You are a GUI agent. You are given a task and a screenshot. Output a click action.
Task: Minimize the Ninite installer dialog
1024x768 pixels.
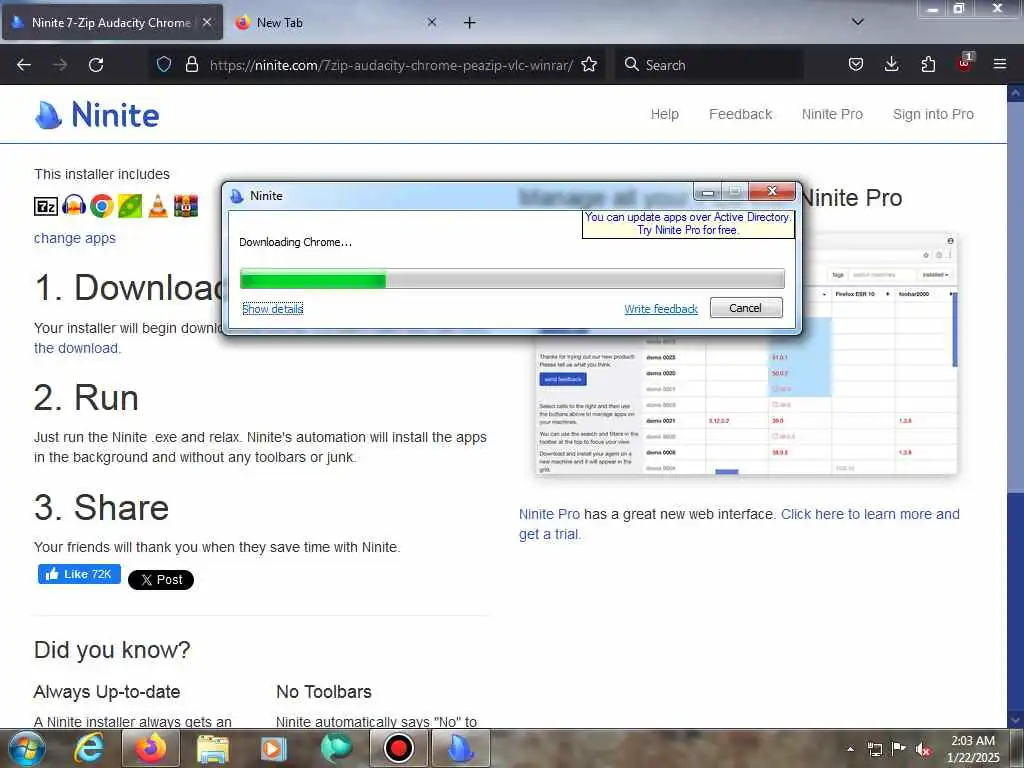coord(707,192)
